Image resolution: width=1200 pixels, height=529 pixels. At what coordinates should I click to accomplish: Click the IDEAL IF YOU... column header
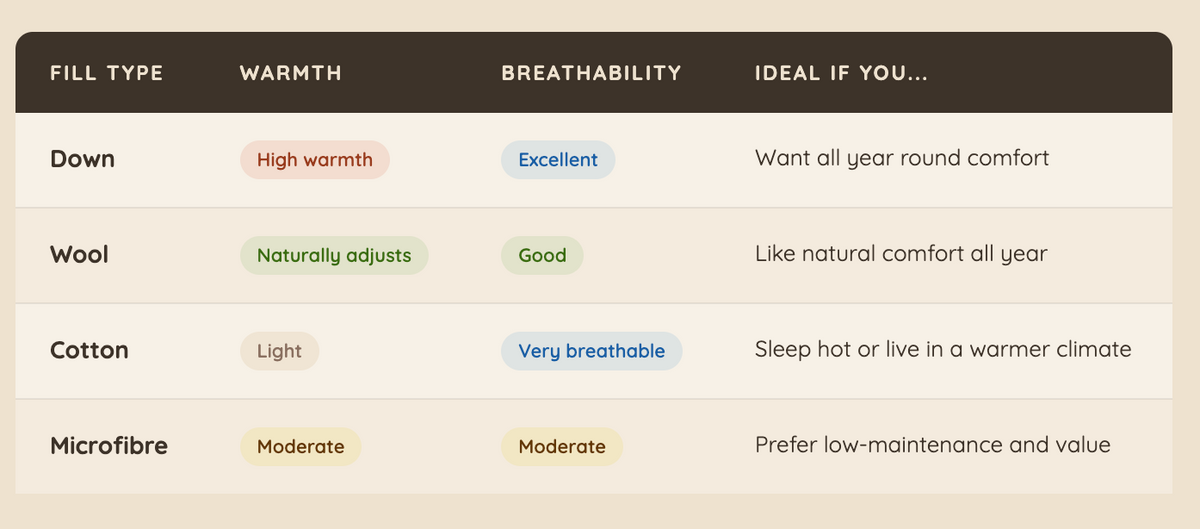(x=841, y=73)
